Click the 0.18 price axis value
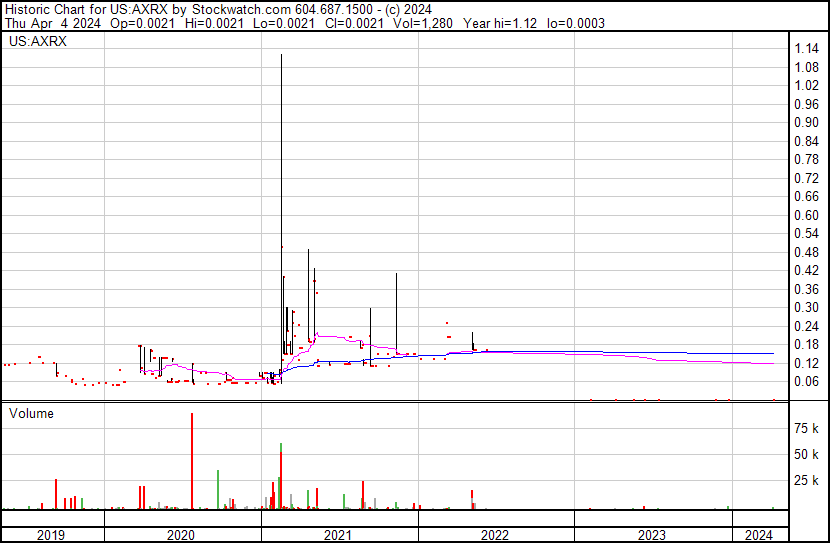The height and width of the screenshot is (543, 830). tap(807, 345)
